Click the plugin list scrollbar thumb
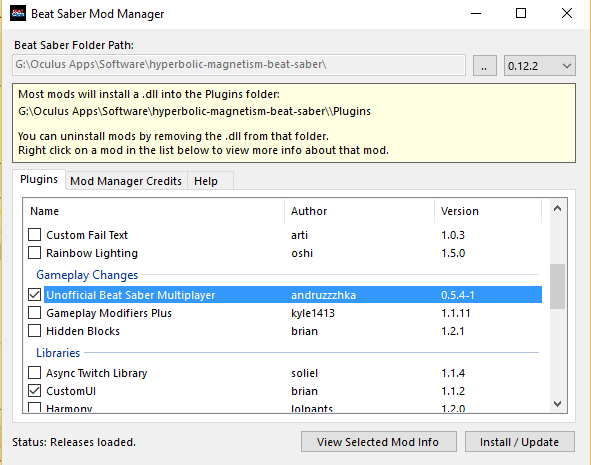Screen dimensions: 591x465 click(557, 286)
